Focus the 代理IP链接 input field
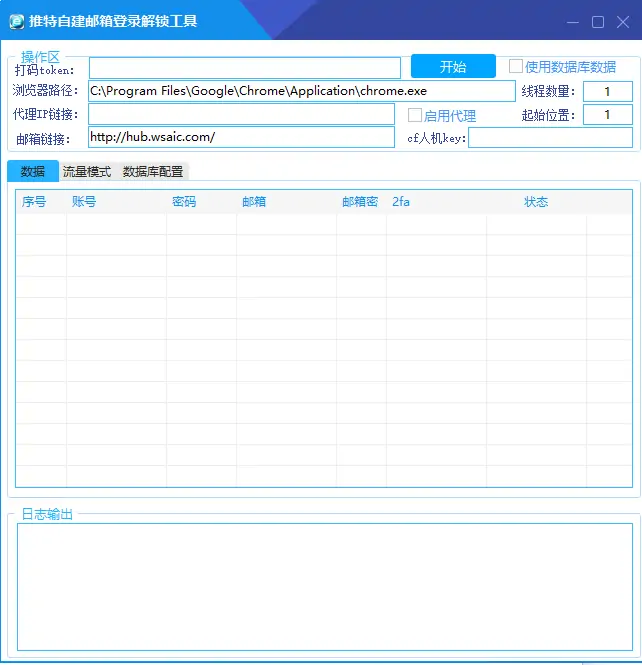Screen dimensions: 642x665 point(241,114)
